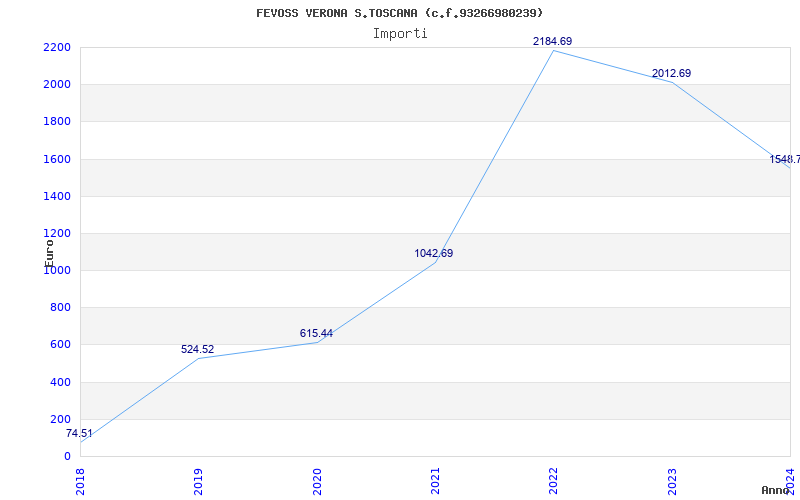Click the 400 y-axis tick label

[60, 383]
